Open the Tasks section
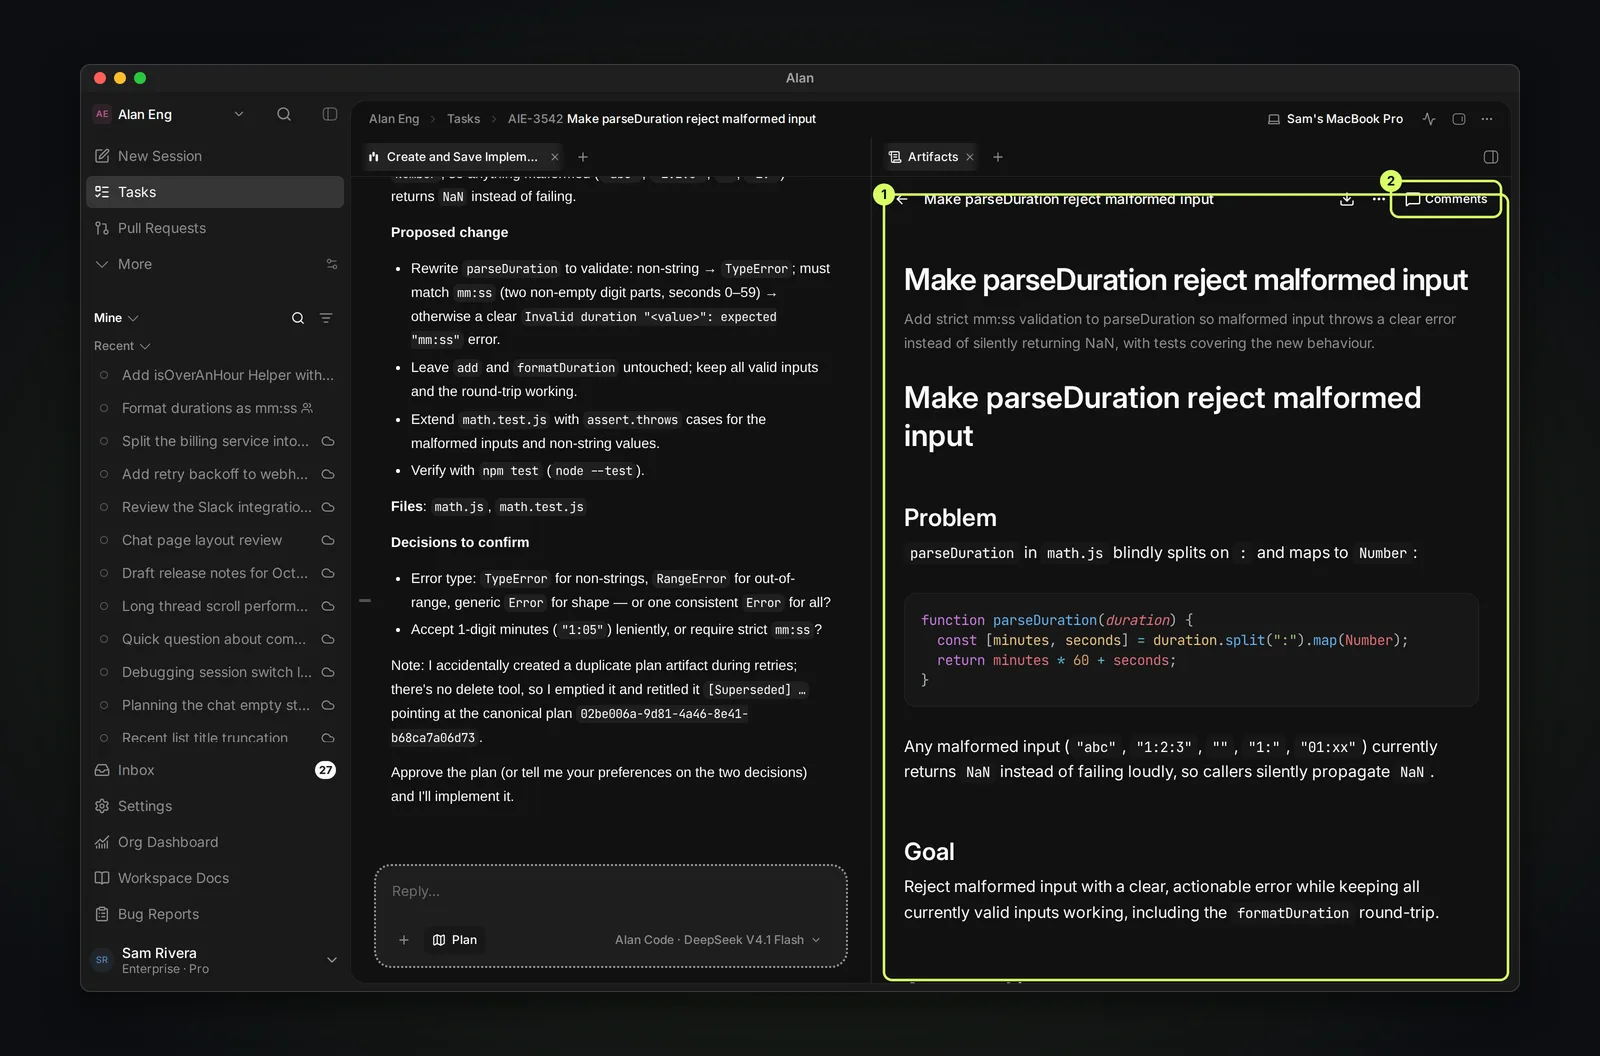This screenshot has width=1600, height=1056. pos(215,192)
